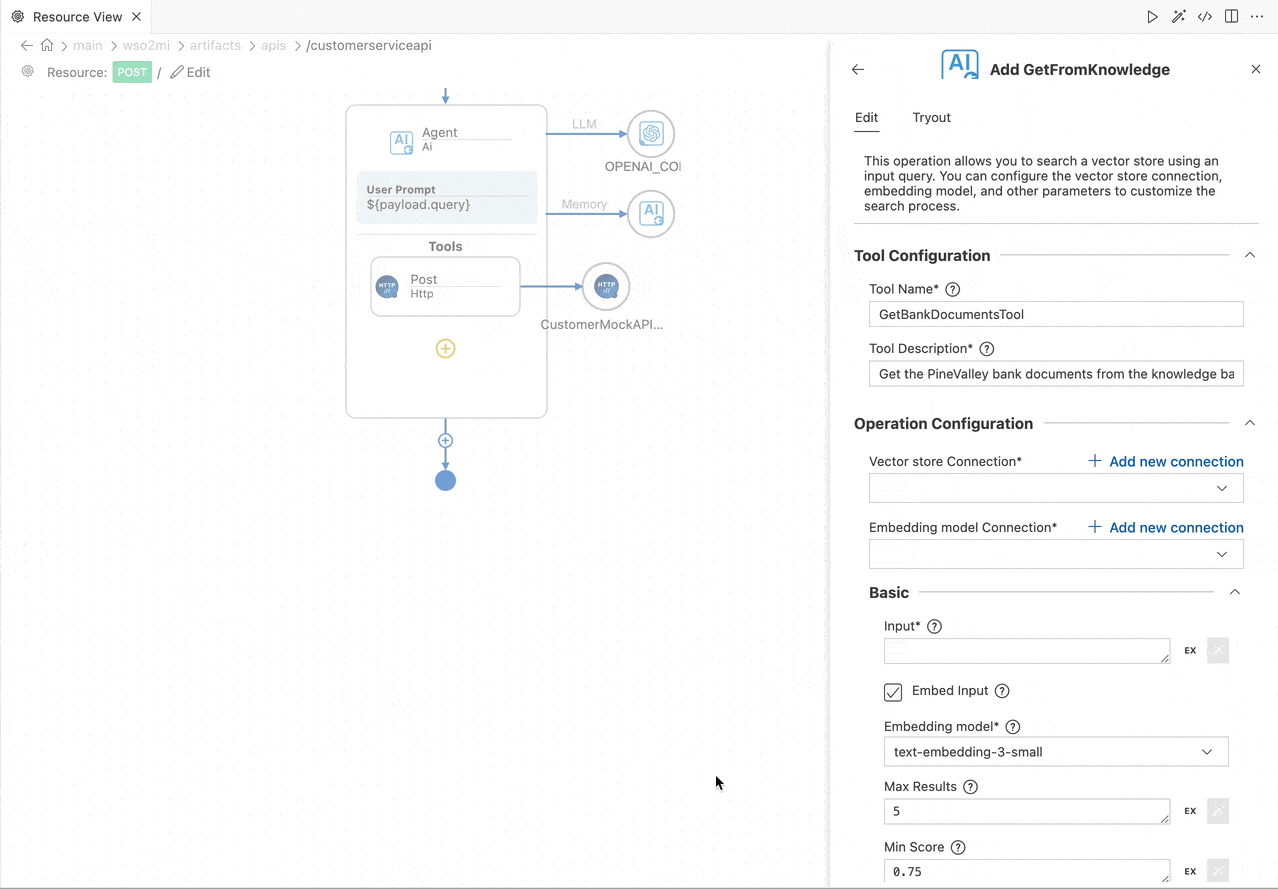
Task: Show source code view icon
Action: coord(1205,17)
